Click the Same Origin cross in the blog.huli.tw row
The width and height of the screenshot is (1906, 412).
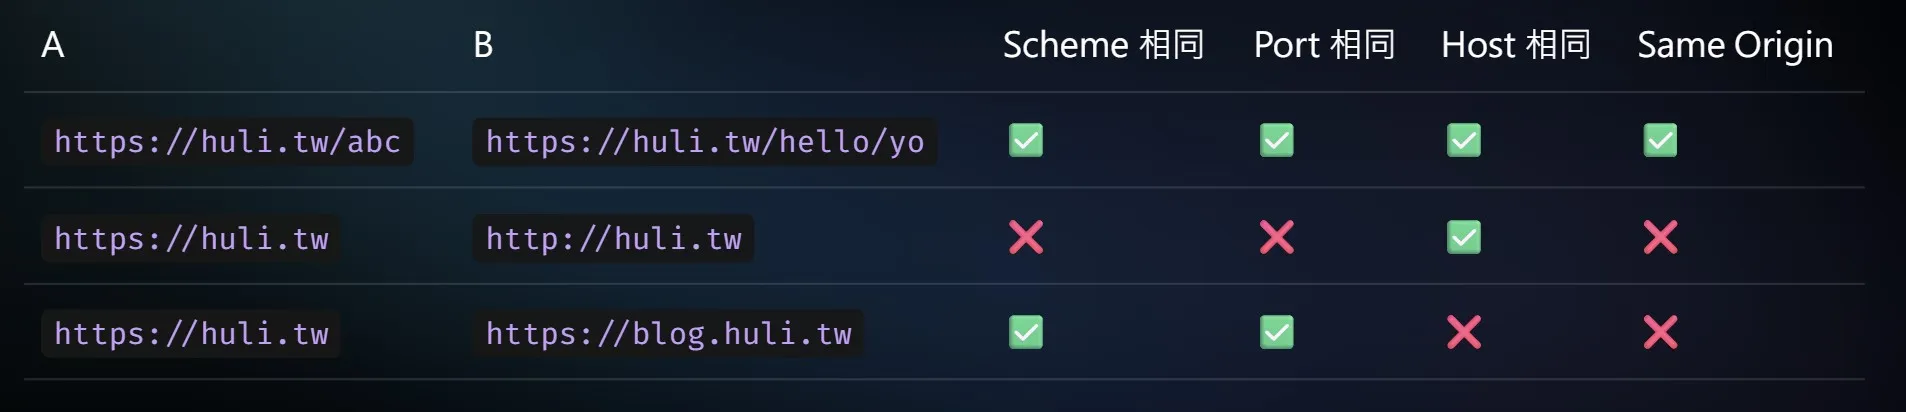tap(1660, 332)
